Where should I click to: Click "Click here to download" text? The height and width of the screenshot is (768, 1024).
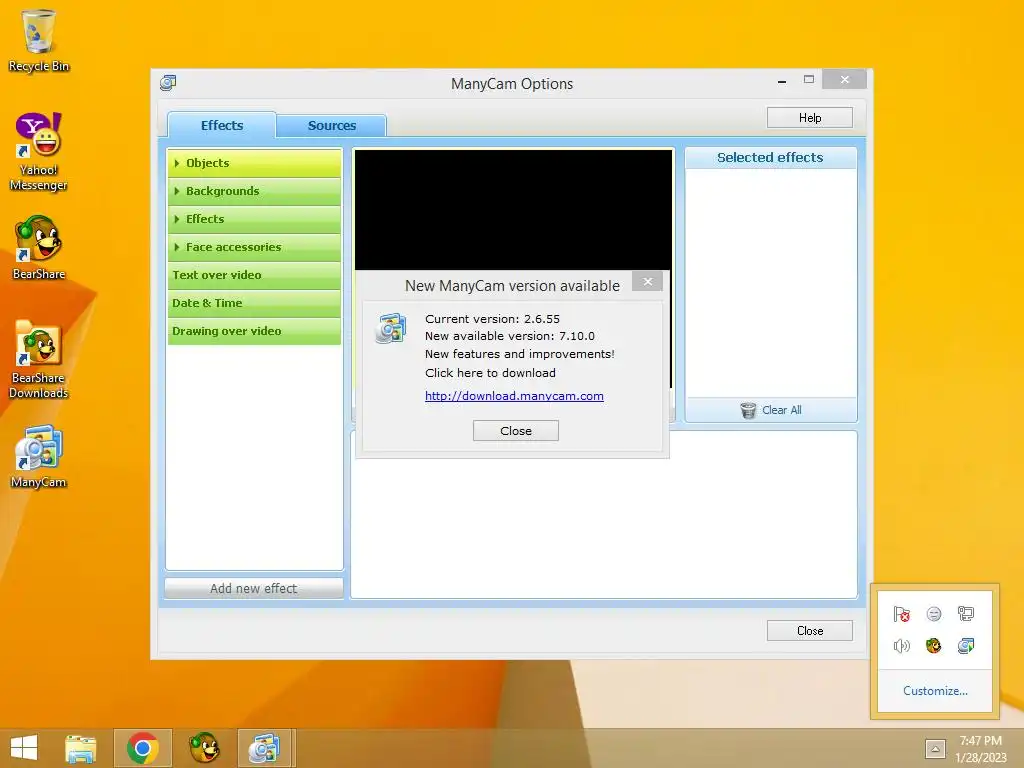point(490,373)
